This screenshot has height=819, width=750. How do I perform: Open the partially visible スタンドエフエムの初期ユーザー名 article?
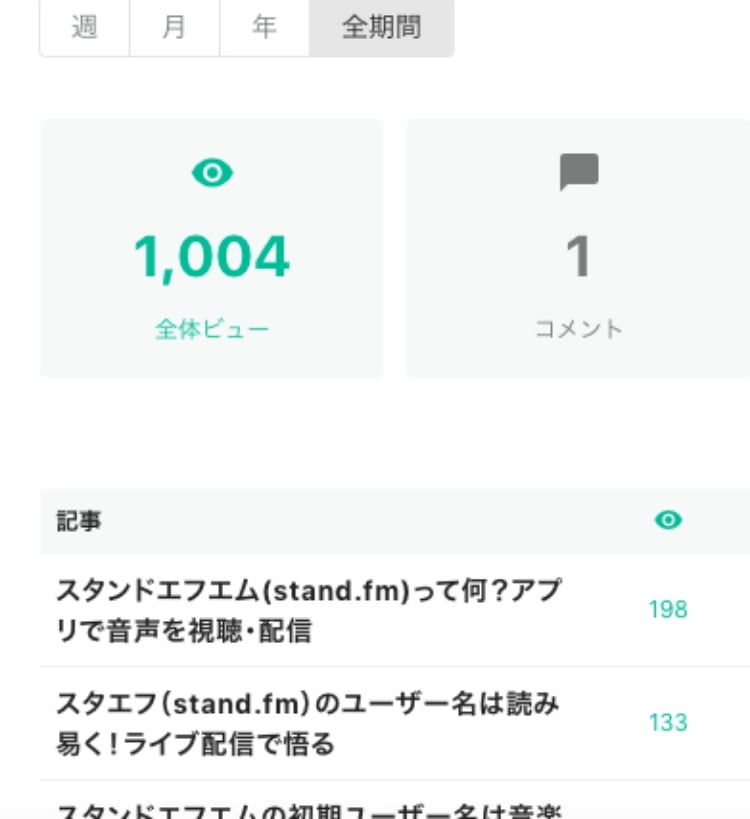click(308, 809)
